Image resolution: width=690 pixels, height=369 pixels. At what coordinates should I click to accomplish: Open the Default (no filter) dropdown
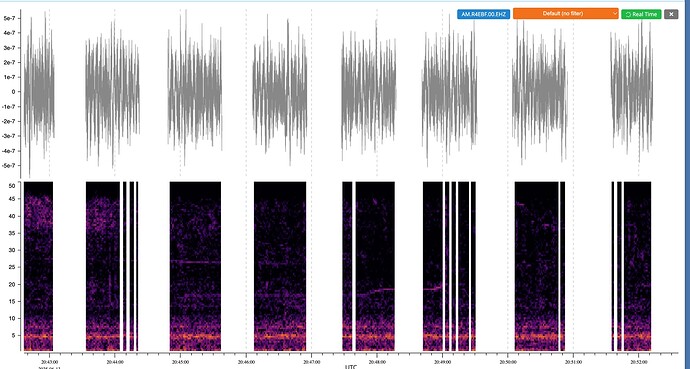click(565, 14)
